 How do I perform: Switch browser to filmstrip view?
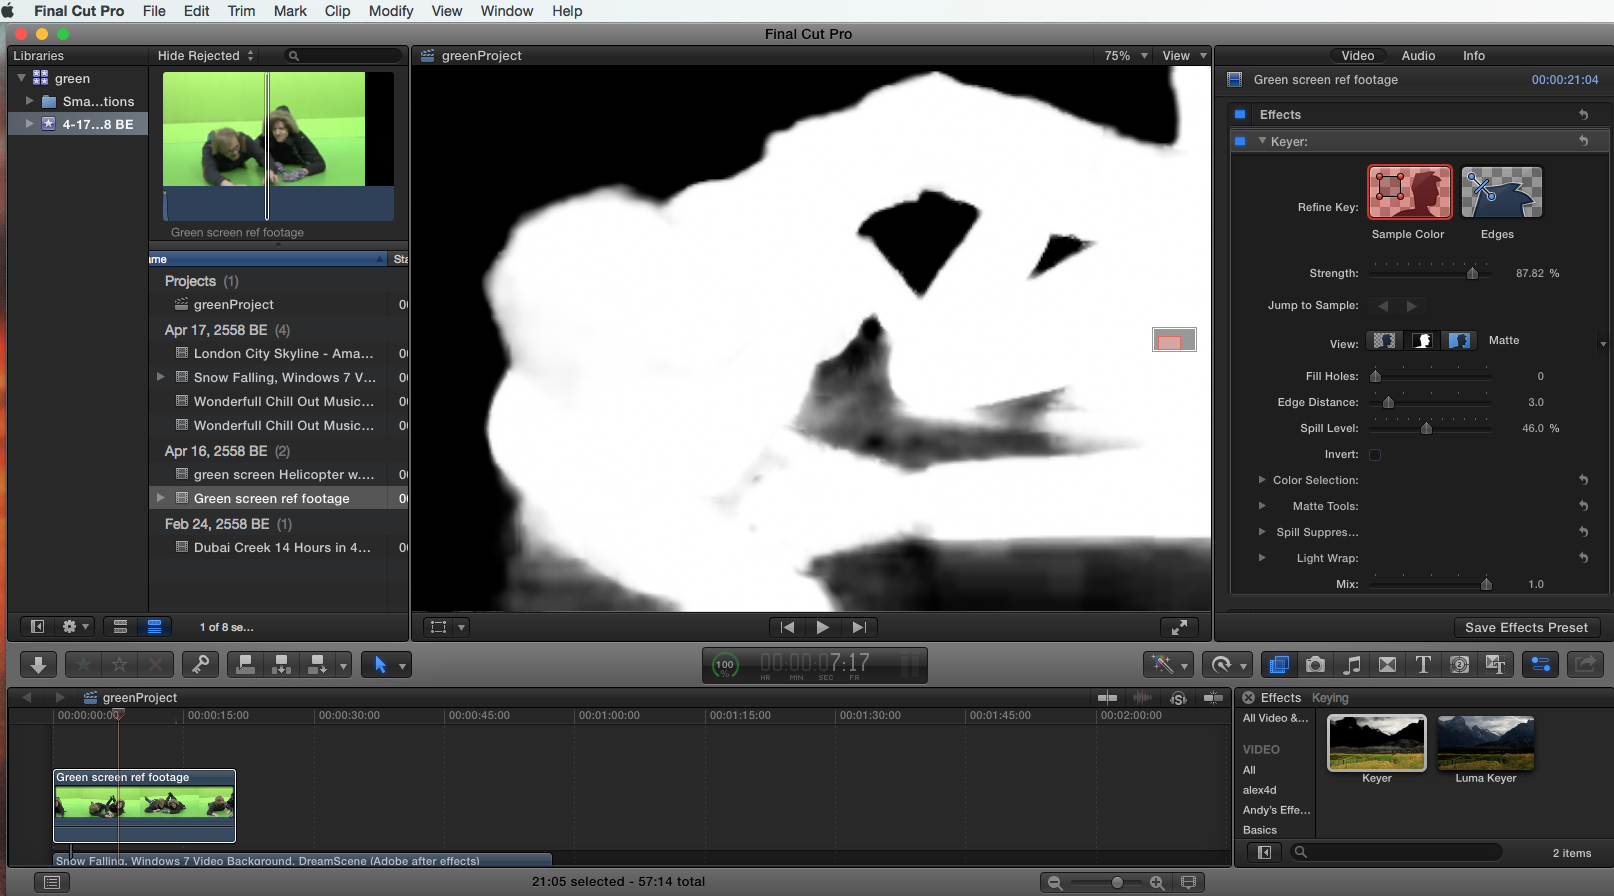[120, 627]
